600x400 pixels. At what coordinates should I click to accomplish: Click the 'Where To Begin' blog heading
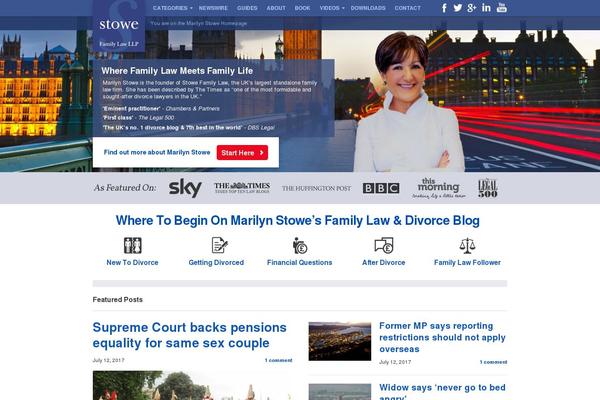(x=297, y=220)
